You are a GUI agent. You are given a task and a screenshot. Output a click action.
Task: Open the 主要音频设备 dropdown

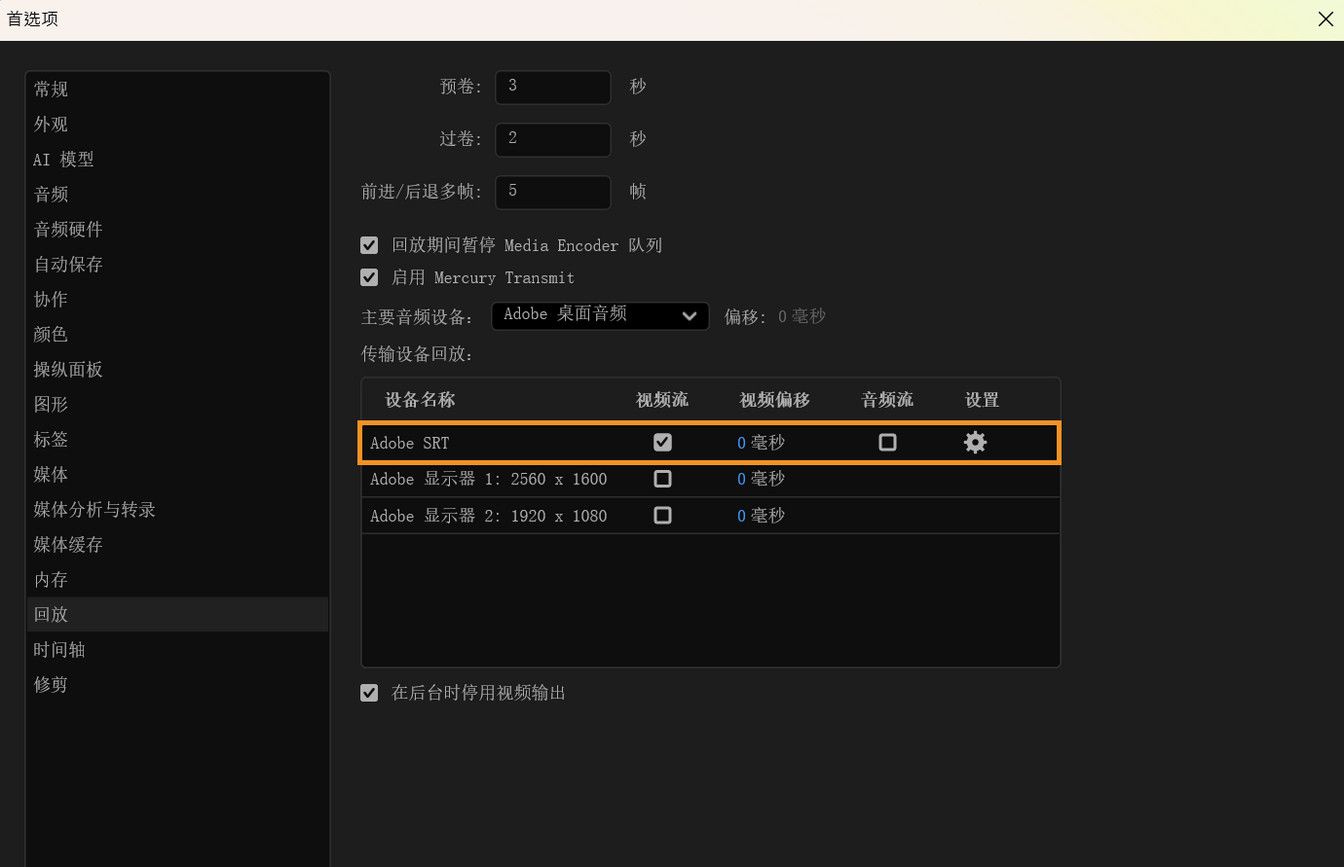tap(599, 314)
